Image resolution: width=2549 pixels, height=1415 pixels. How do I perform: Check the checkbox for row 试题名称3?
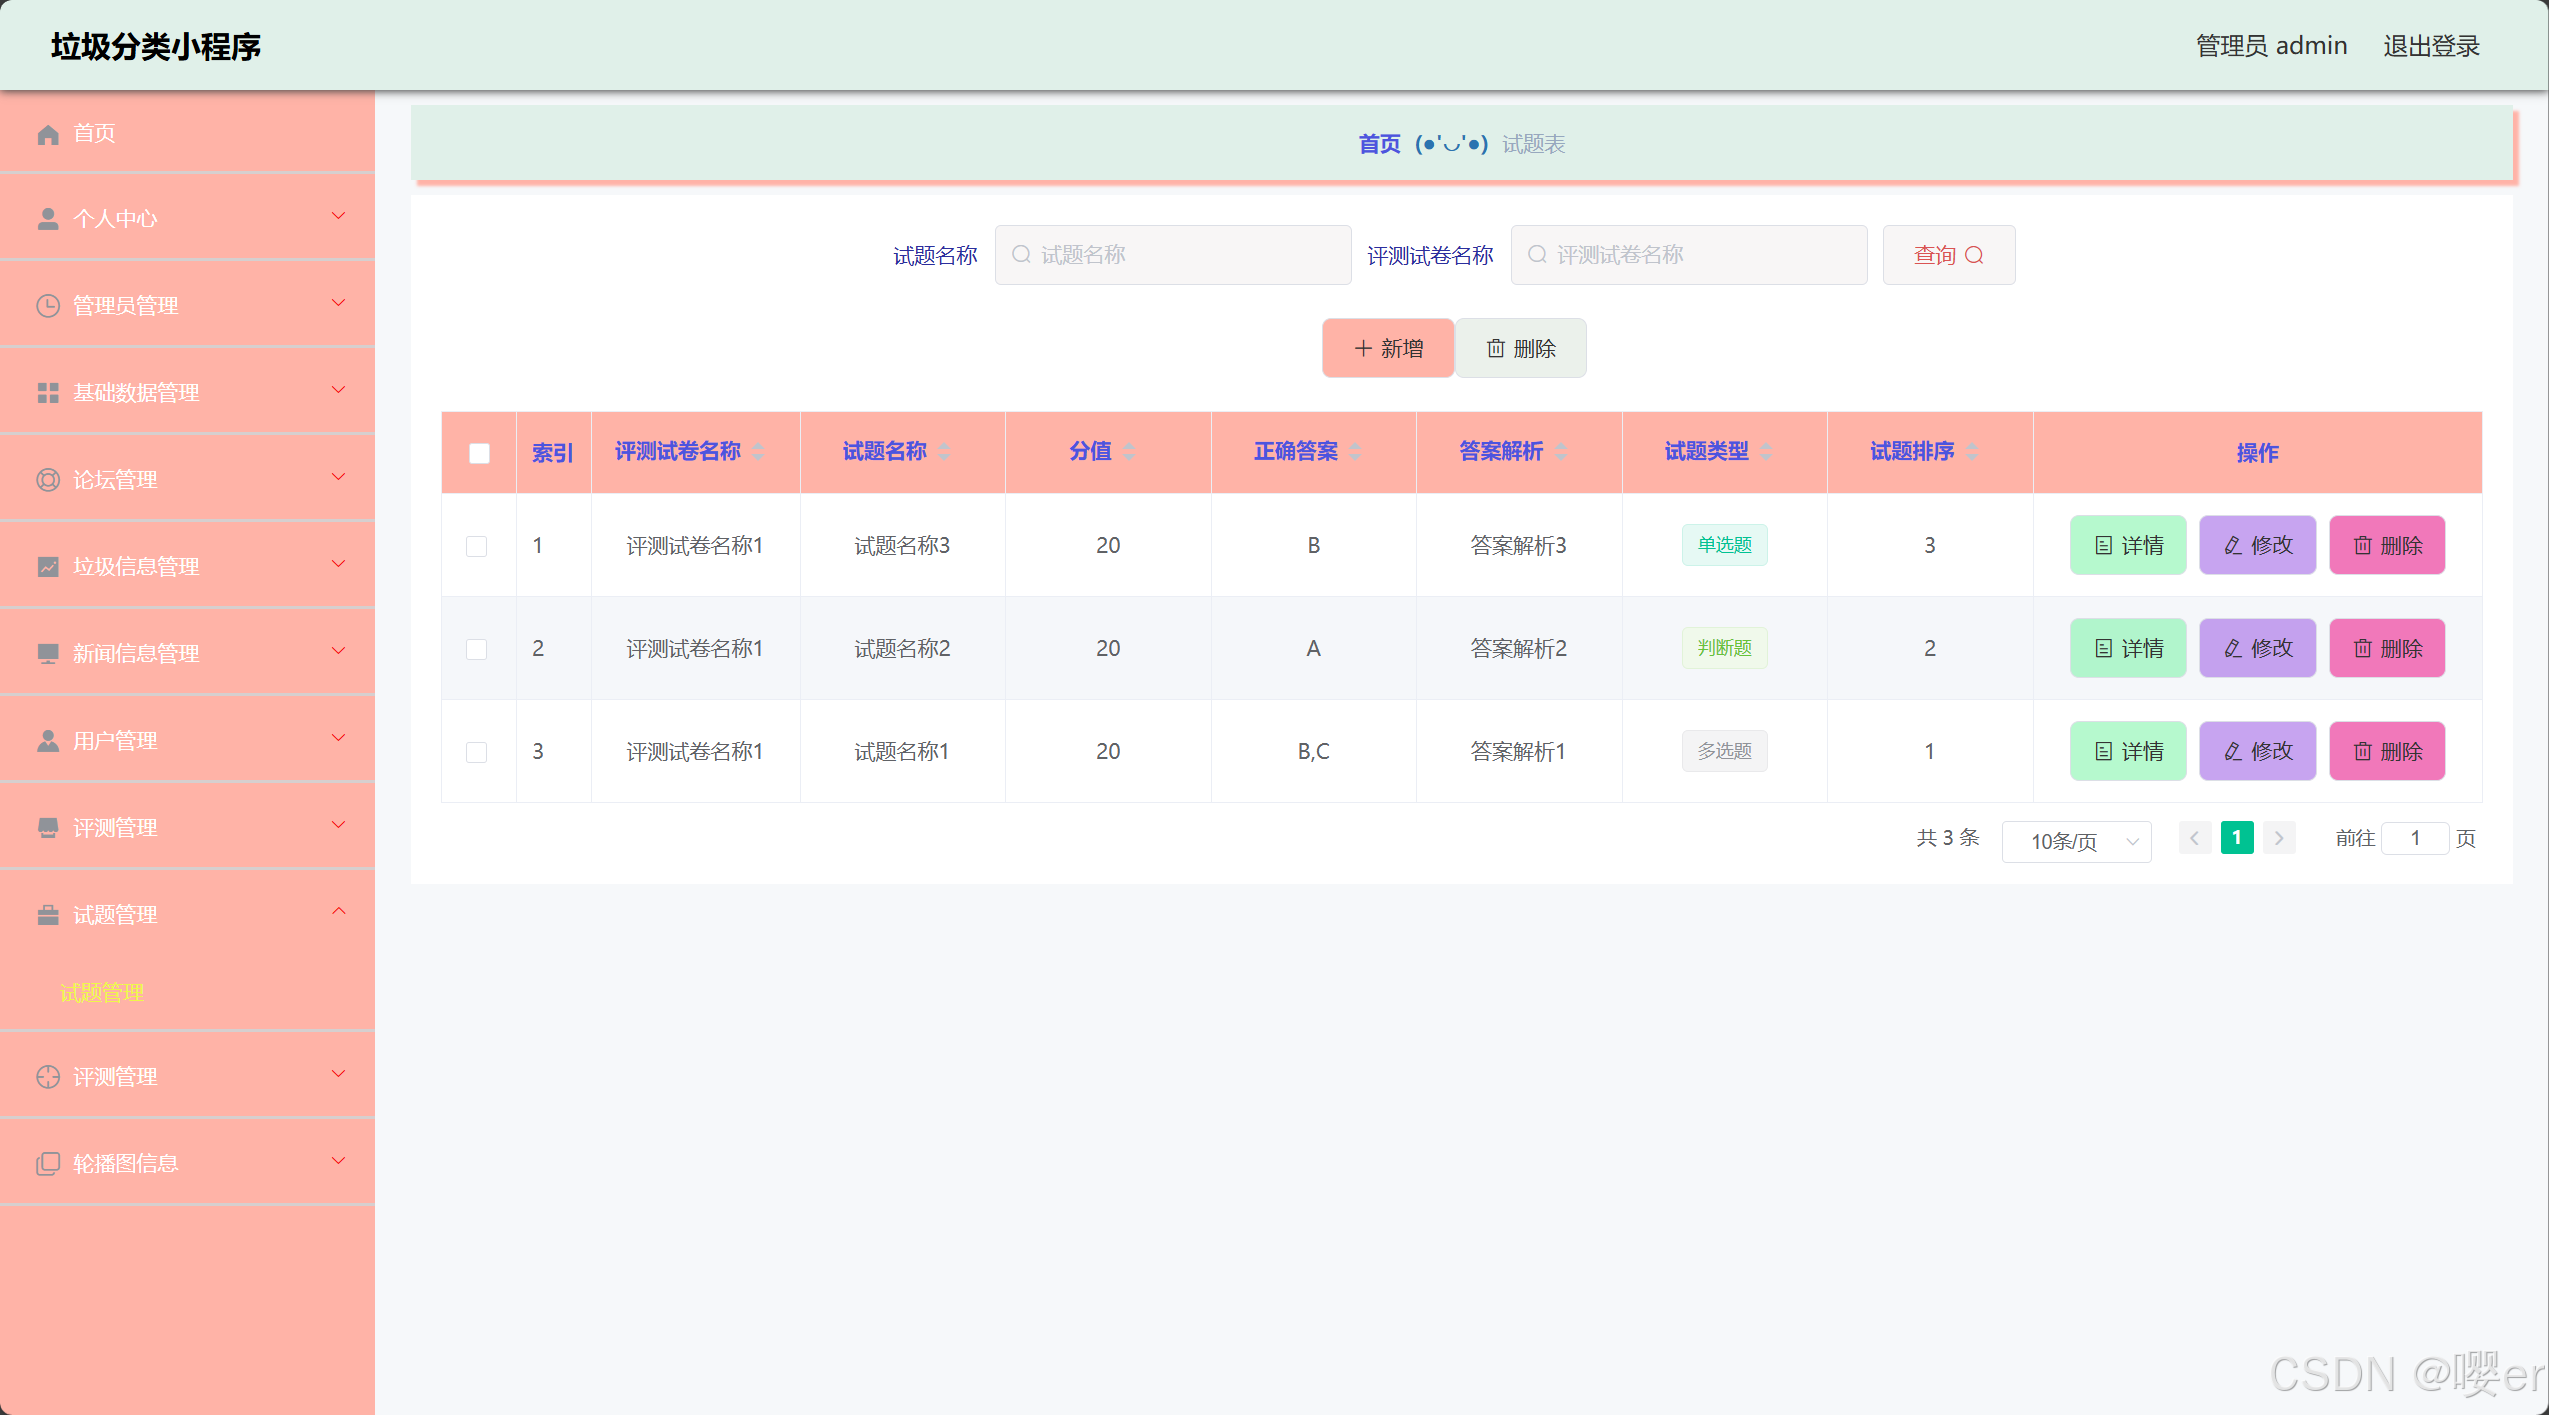[477, 545]
